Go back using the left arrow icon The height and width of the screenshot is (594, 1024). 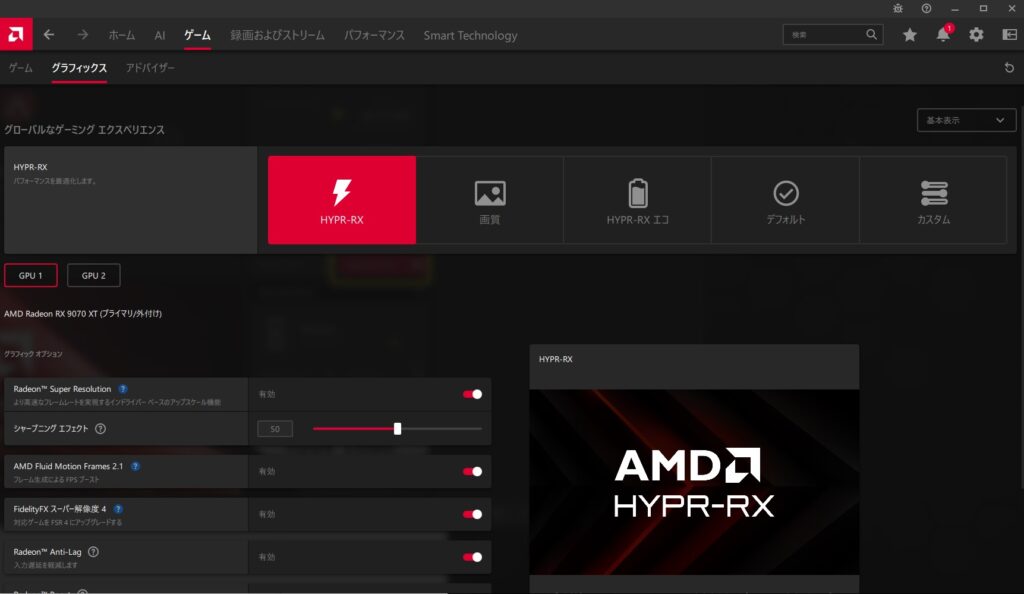tap(49, 35)
